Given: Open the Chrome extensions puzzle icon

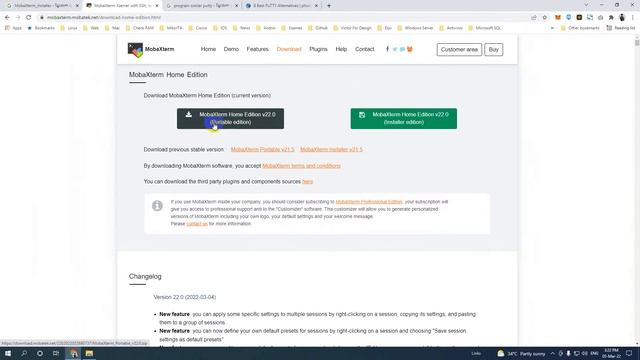Looking at the screenshot, I should click(x=611, y=18).
